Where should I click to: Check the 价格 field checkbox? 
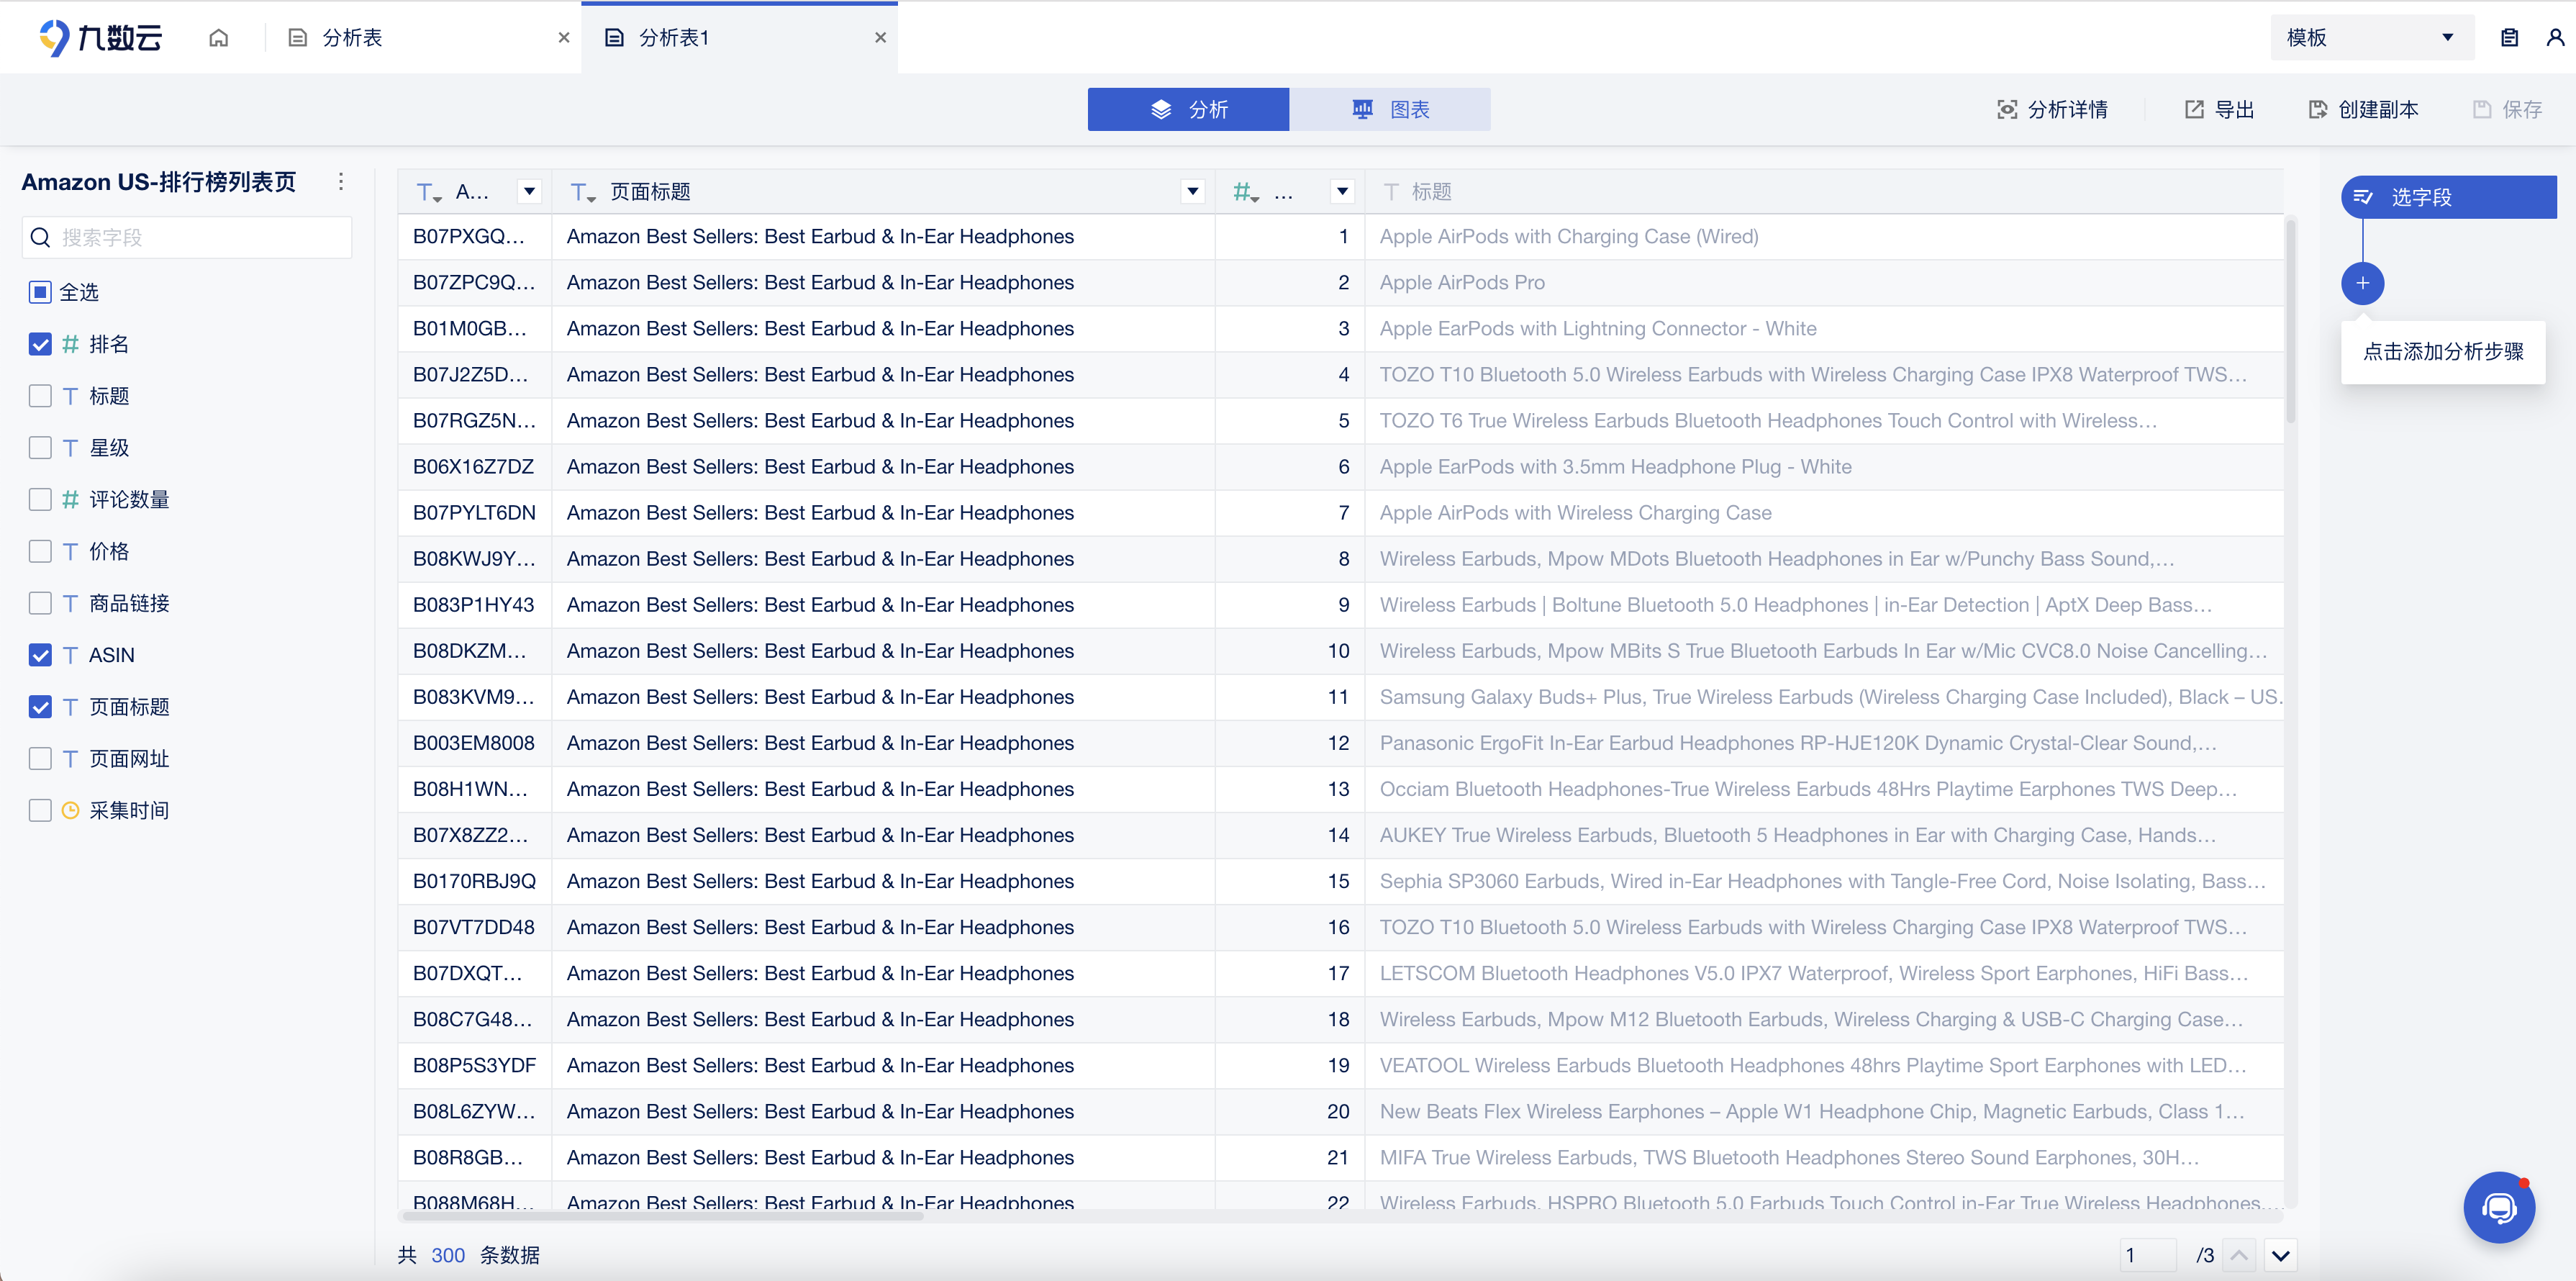tap(40, 551)
